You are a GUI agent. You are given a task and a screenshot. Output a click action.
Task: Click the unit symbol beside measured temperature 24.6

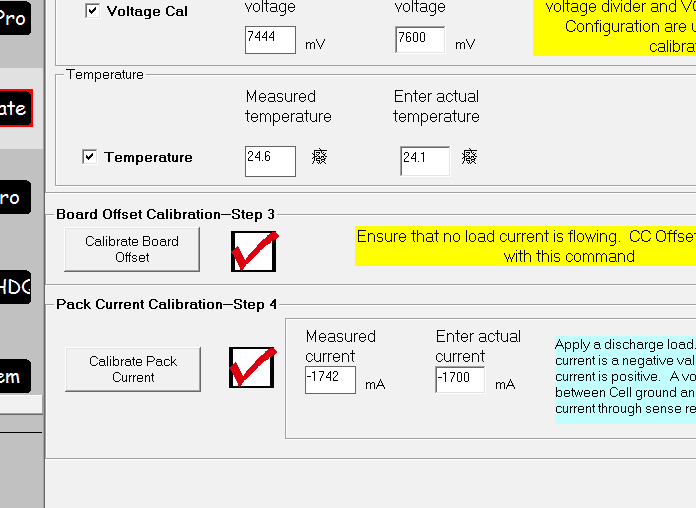tap(319, 157)
